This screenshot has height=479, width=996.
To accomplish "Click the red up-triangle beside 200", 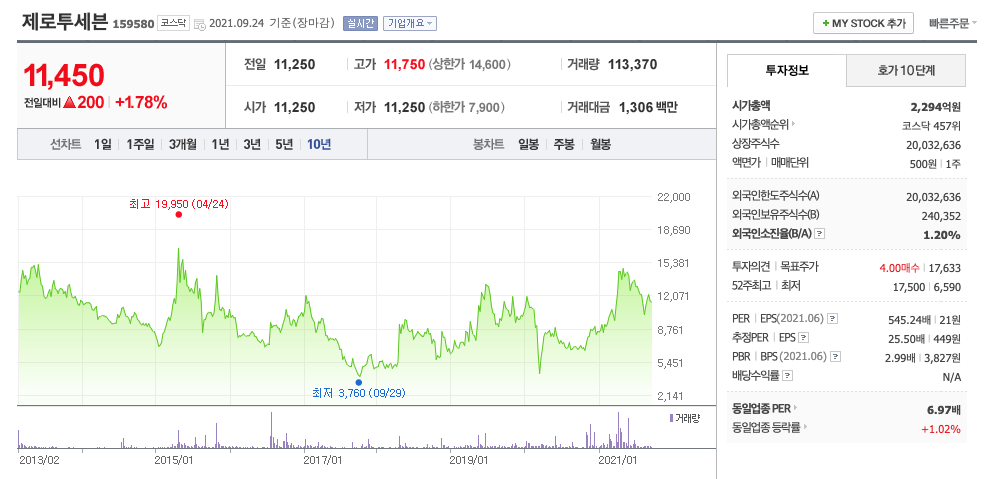I will click(69, 102).
